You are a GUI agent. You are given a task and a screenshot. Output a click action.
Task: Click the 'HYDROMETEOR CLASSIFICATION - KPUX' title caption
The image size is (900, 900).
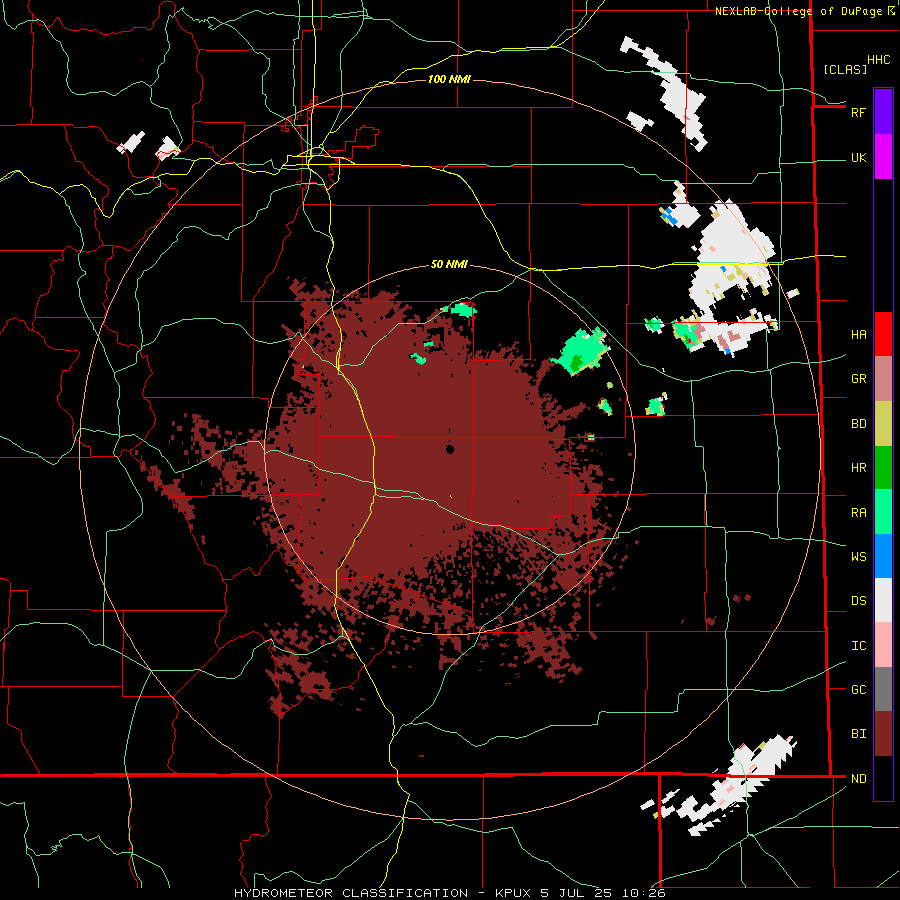(x=384, y=893)
